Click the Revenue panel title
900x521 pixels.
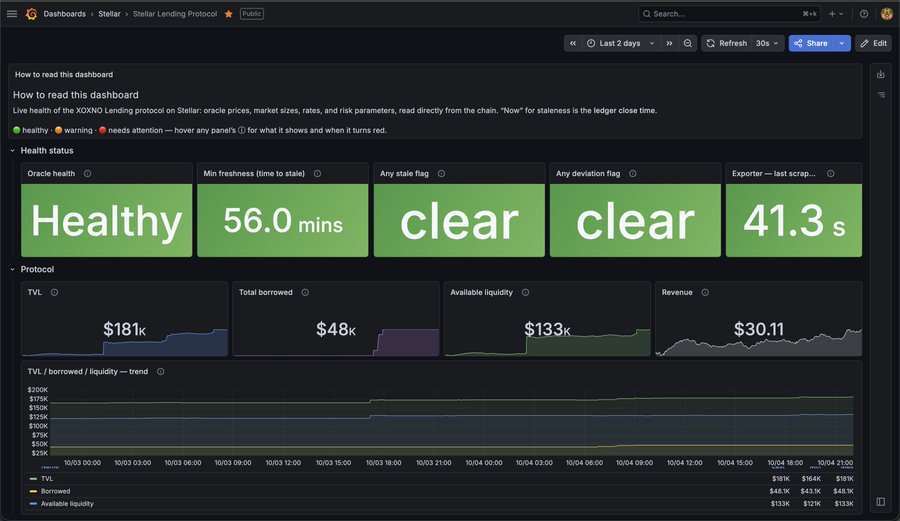pyautogui.click(x=677, y=292)
